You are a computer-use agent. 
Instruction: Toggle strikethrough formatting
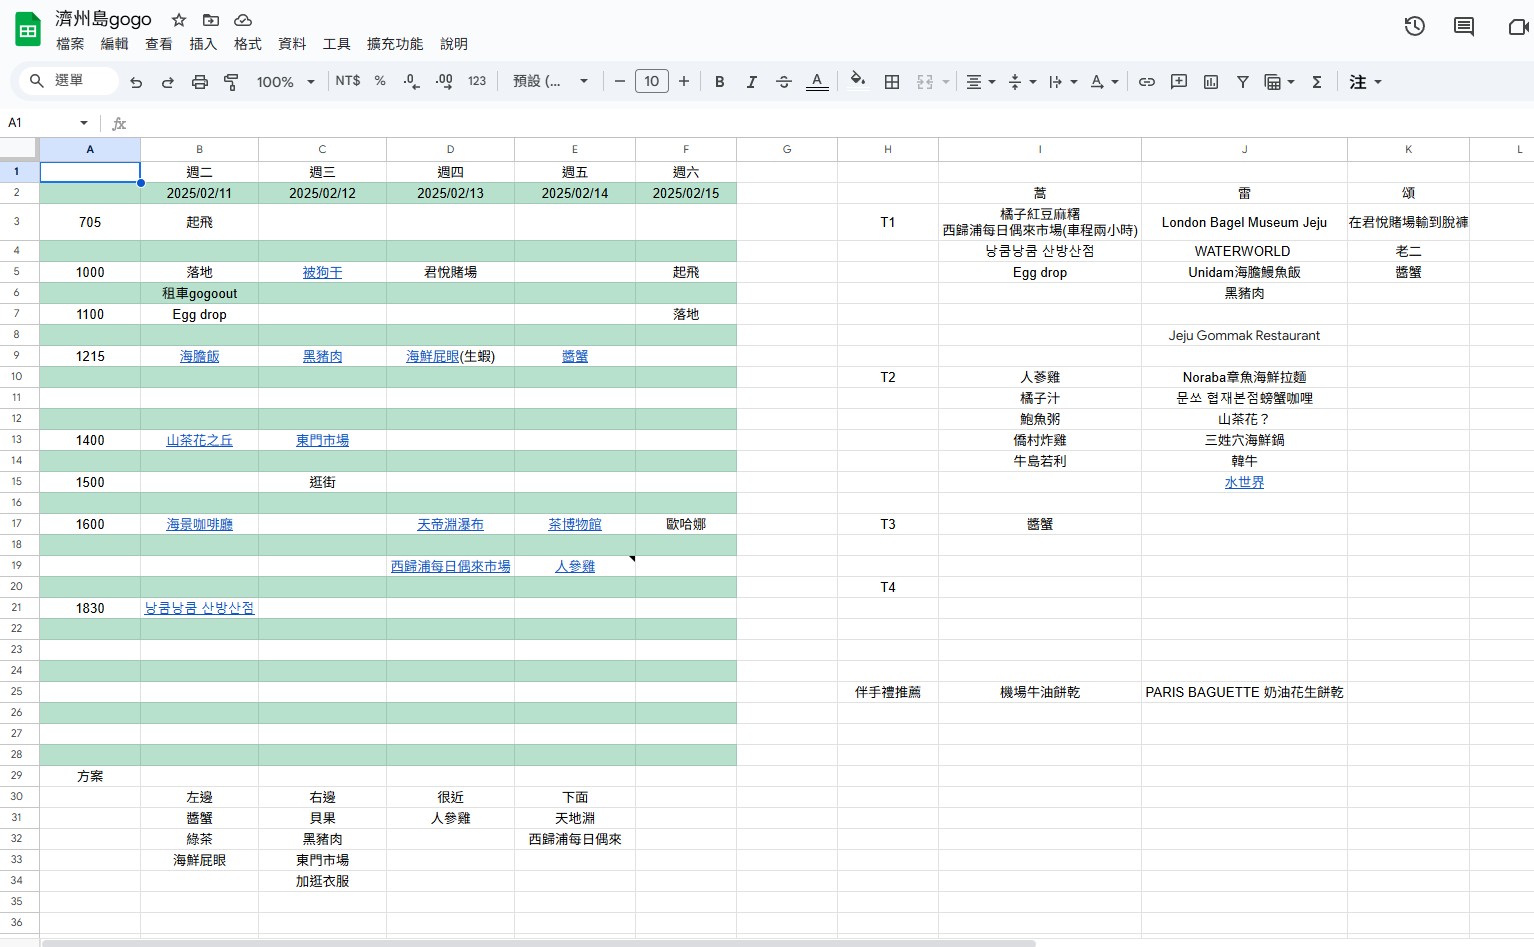(784, 82)
